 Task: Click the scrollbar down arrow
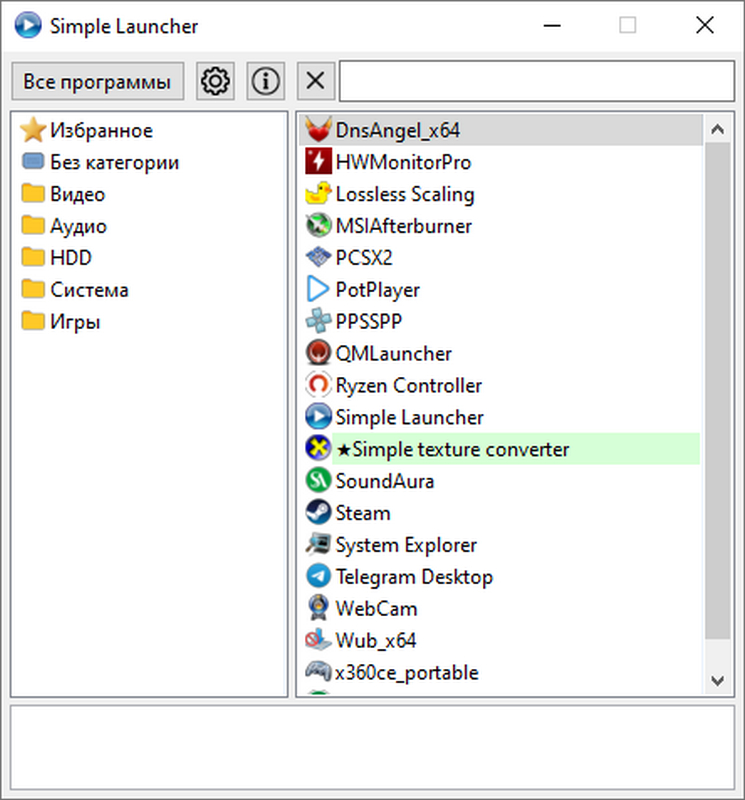pos(717,680)
